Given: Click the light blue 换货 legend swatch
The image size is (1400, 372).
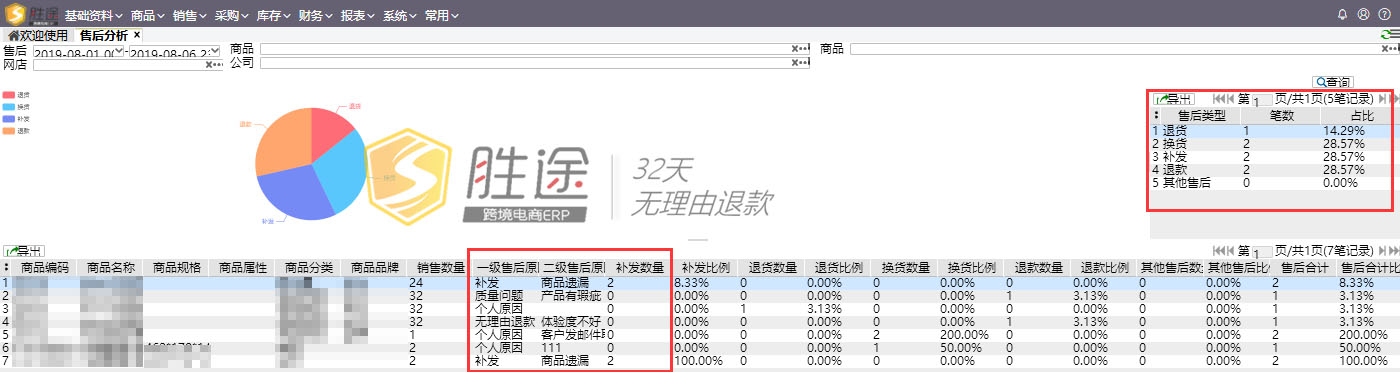Looking at the screenshot, I should pyautogui.click(x=9, y=107).
